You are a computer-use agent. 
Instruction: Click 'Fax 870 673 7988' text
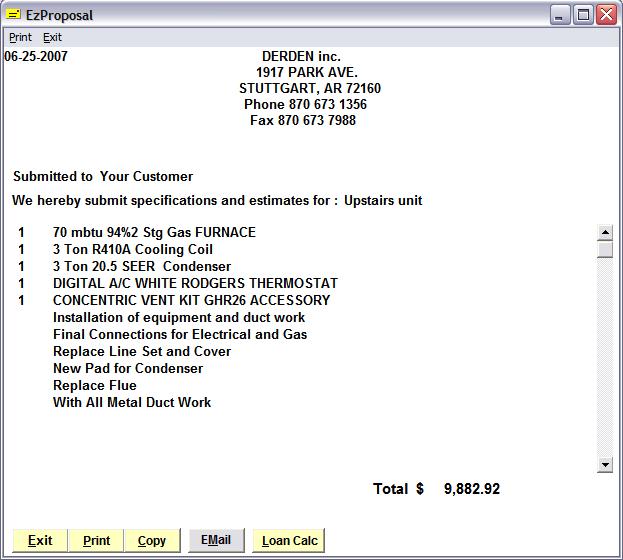(303, 120)
